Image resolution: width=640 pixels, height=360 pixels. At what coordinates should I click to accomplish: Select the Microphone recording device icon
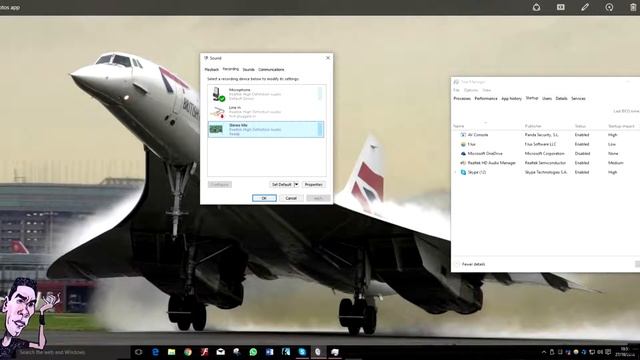tap(218, 94)
